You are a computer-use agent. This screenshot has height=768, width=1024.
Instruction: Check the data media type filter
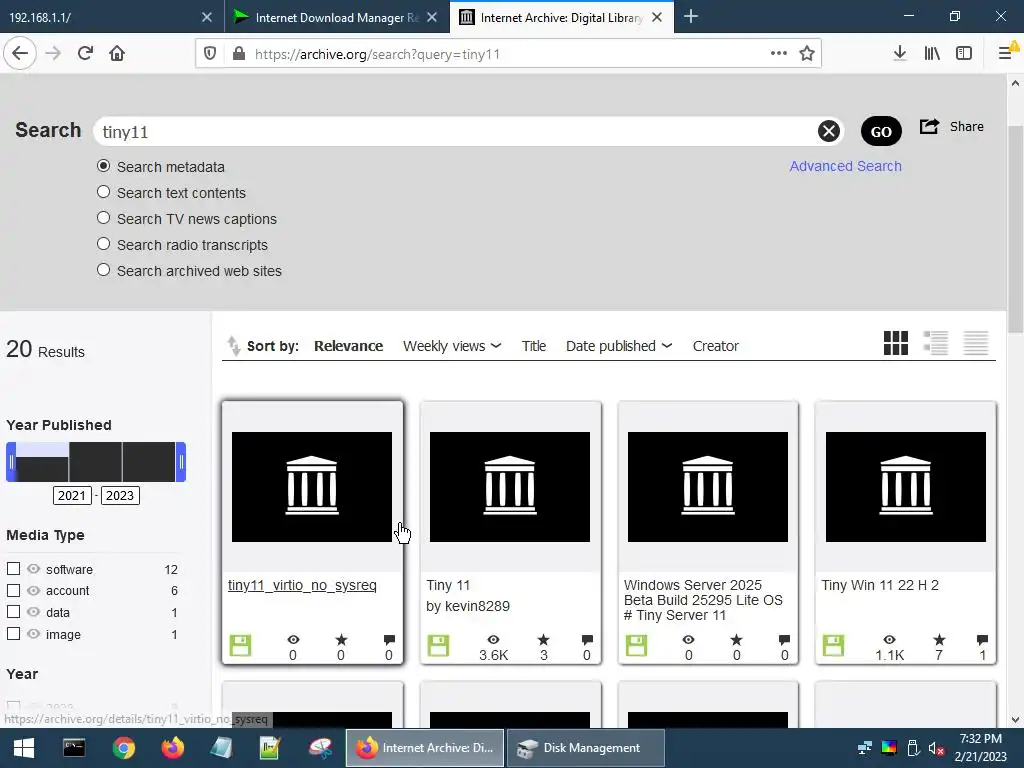tap(13, 612)
